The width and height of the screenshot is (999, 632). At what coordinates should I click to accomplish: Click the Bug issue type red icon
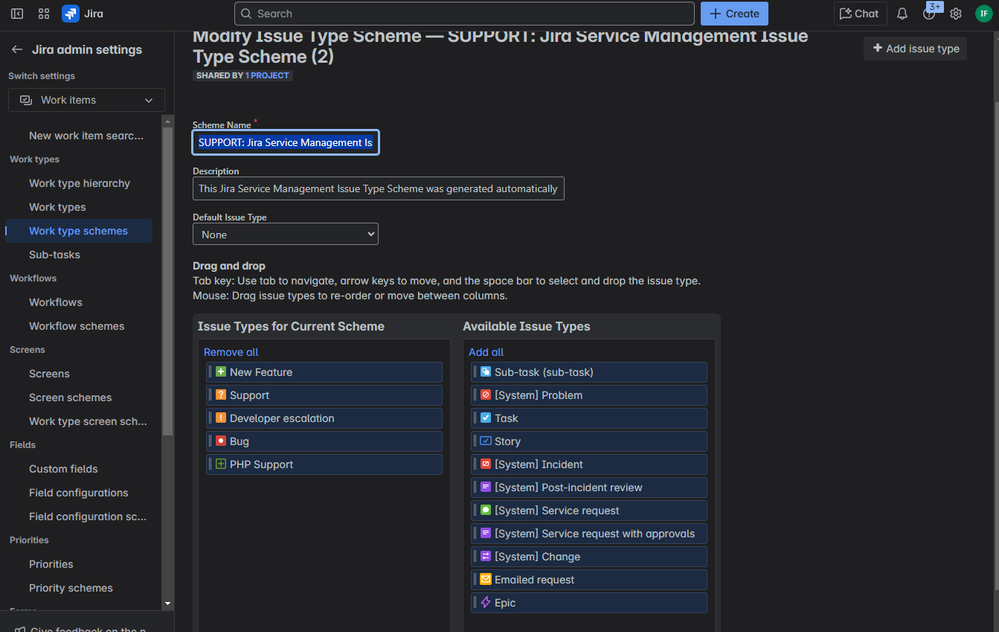point(221,441)
